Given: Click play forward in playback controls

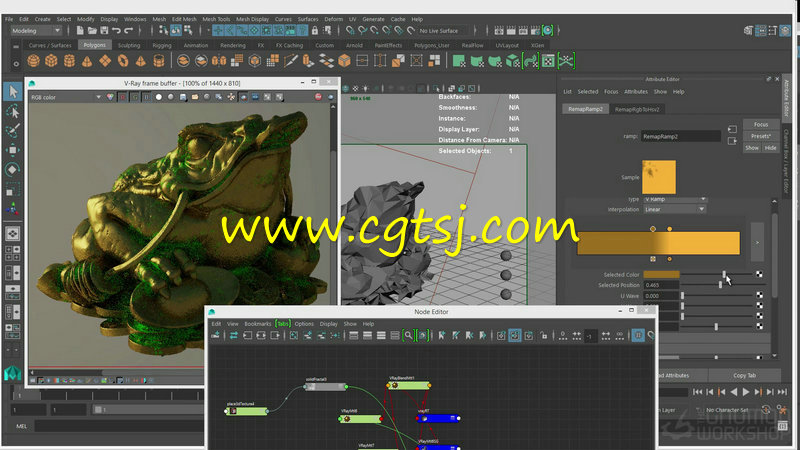Looking at the screenshot, I should tap(746, 392).
